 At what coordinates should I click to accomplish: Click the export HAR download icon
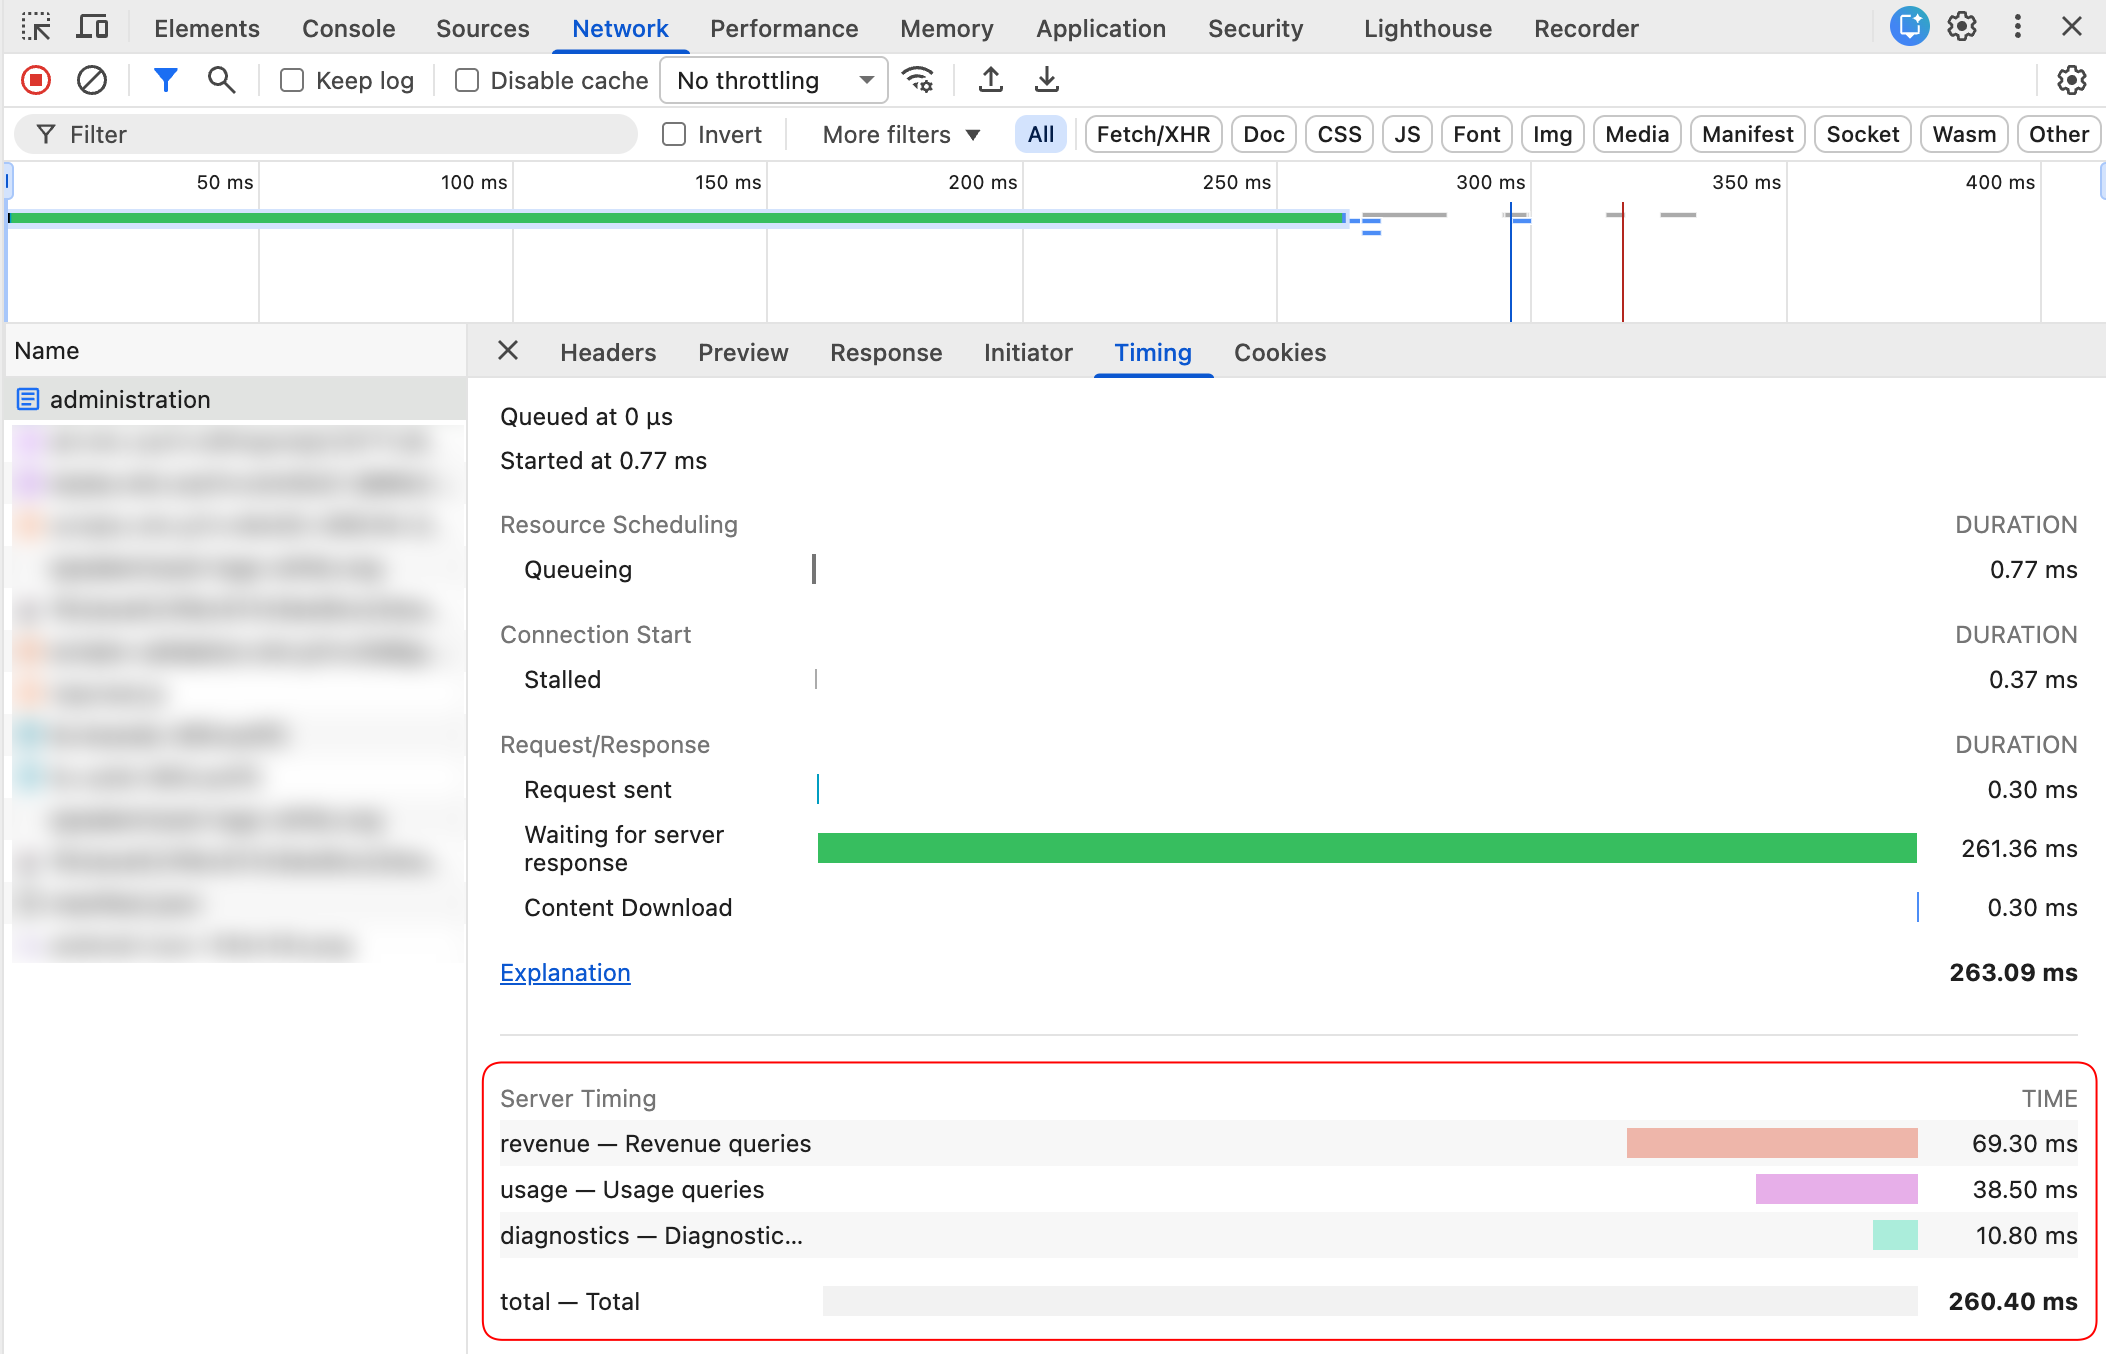point(1047,80)
